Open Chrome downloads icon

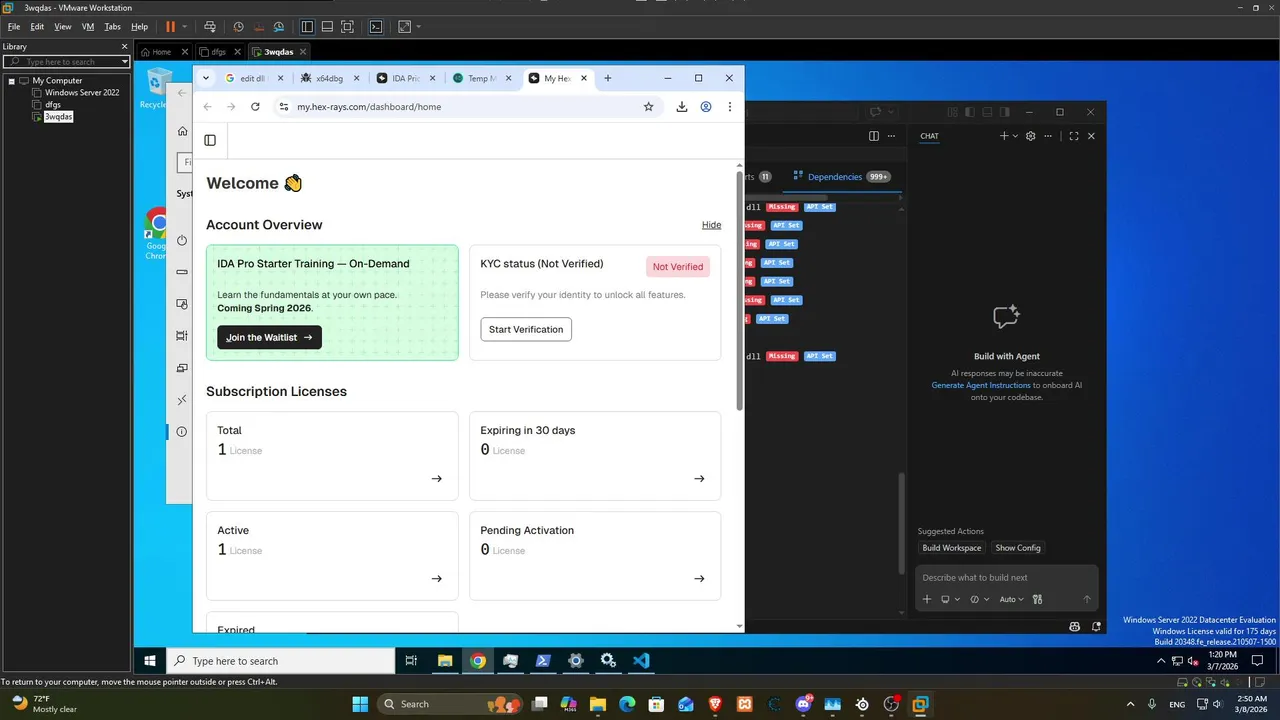[x=682, y=107]
